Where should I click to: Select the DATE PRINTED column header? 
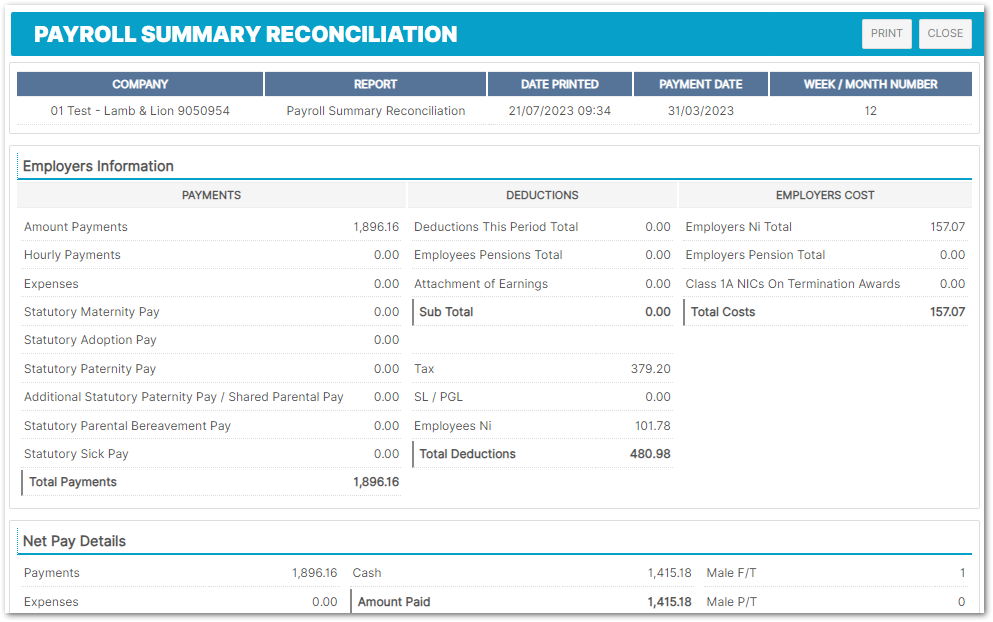click(559, 84)
